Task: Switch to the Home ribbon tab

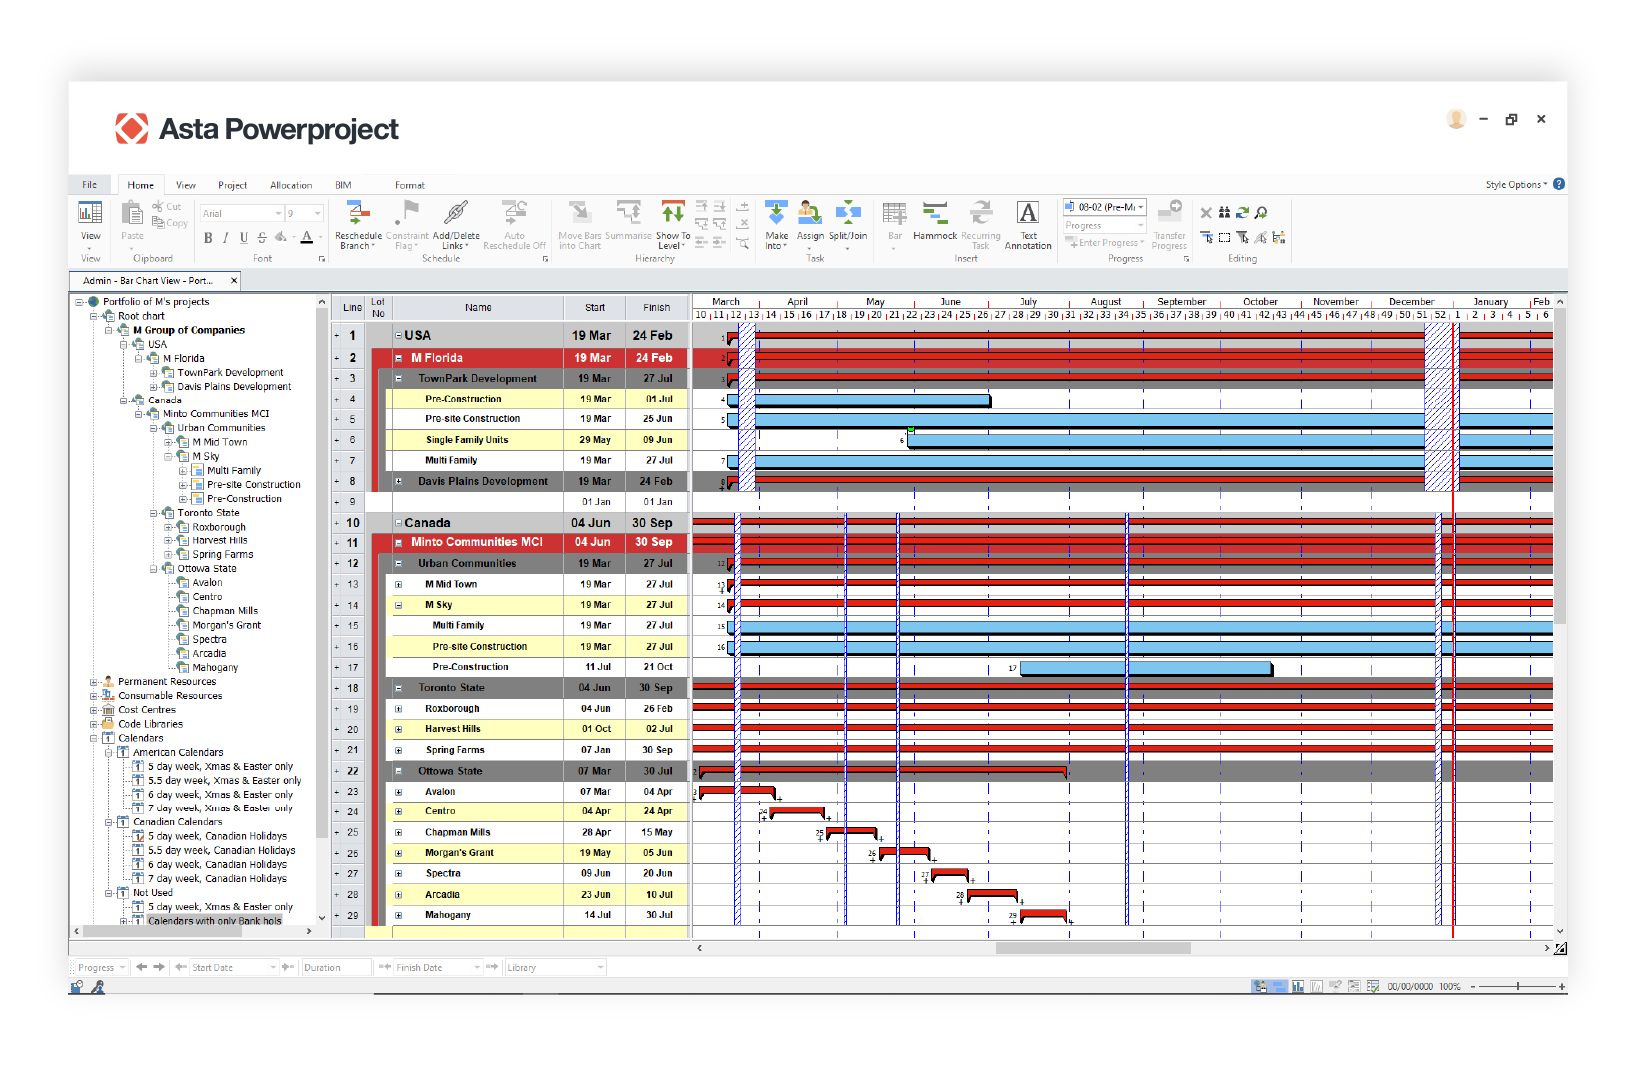Action: click(x=141, y=185)
